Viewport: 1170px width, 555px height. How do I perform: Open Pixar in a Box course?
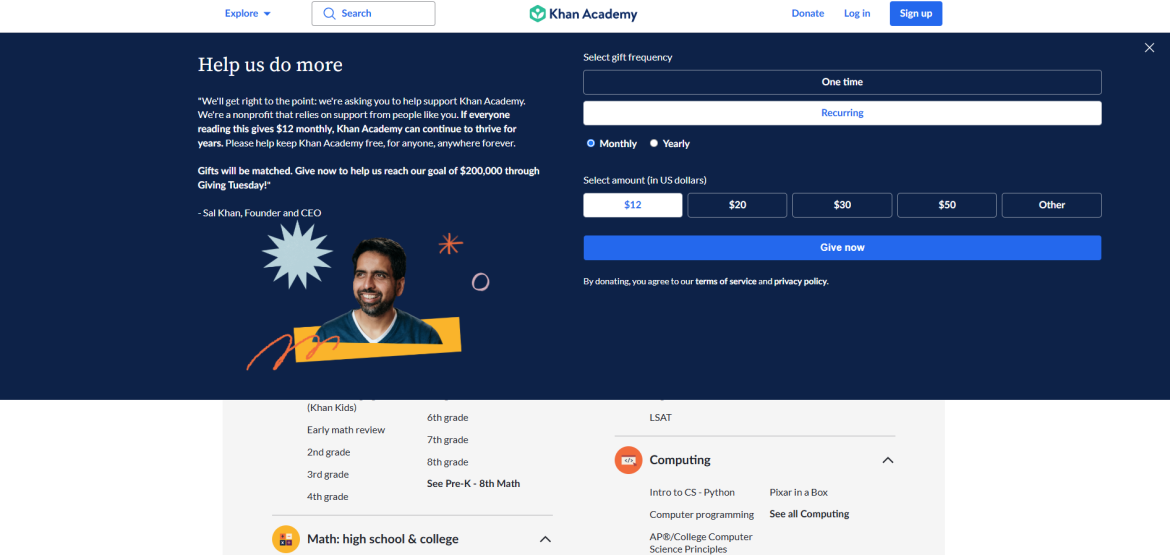pos(798,492)
